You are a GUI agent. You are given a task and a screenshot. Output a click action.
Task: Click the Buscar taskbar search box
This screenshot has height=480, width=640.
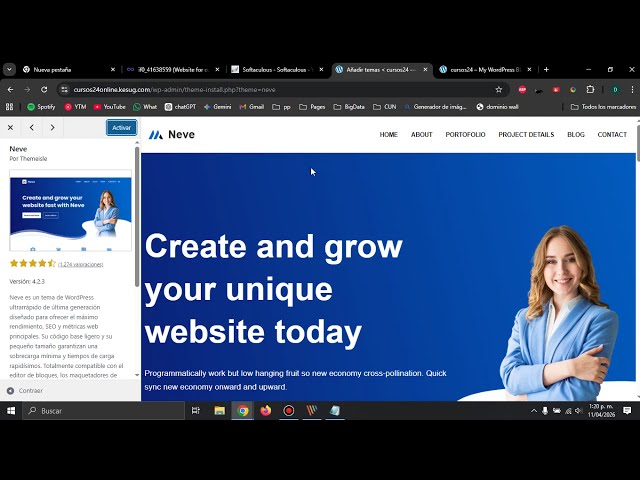[x=103, y=411]
